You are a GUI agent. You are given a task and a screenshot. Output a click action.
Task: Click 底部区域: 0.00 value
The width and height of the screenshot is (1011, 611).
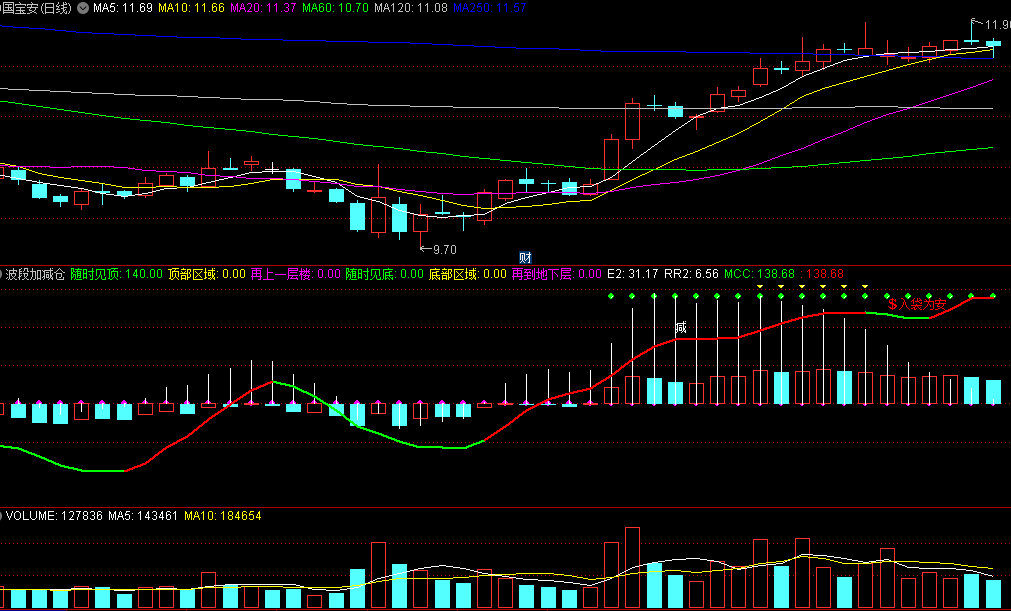[467, 275]
